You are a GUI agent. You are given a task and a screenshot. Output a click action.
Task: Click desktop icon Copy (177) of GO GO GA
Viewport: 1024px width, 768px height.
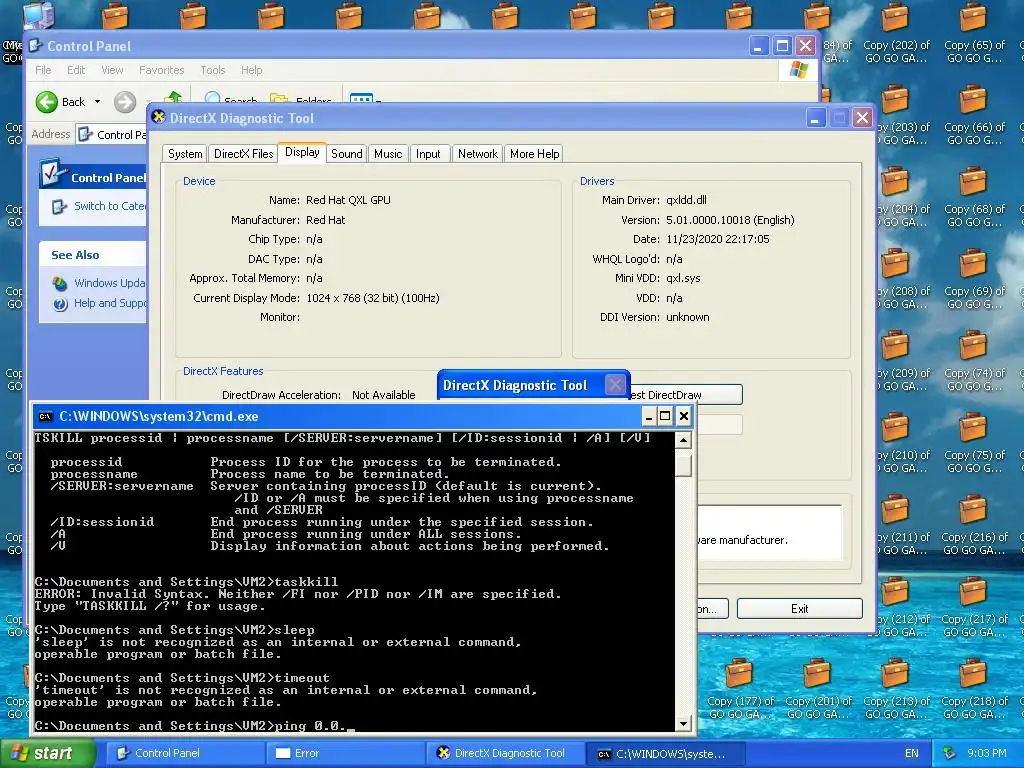coord(741,690)
